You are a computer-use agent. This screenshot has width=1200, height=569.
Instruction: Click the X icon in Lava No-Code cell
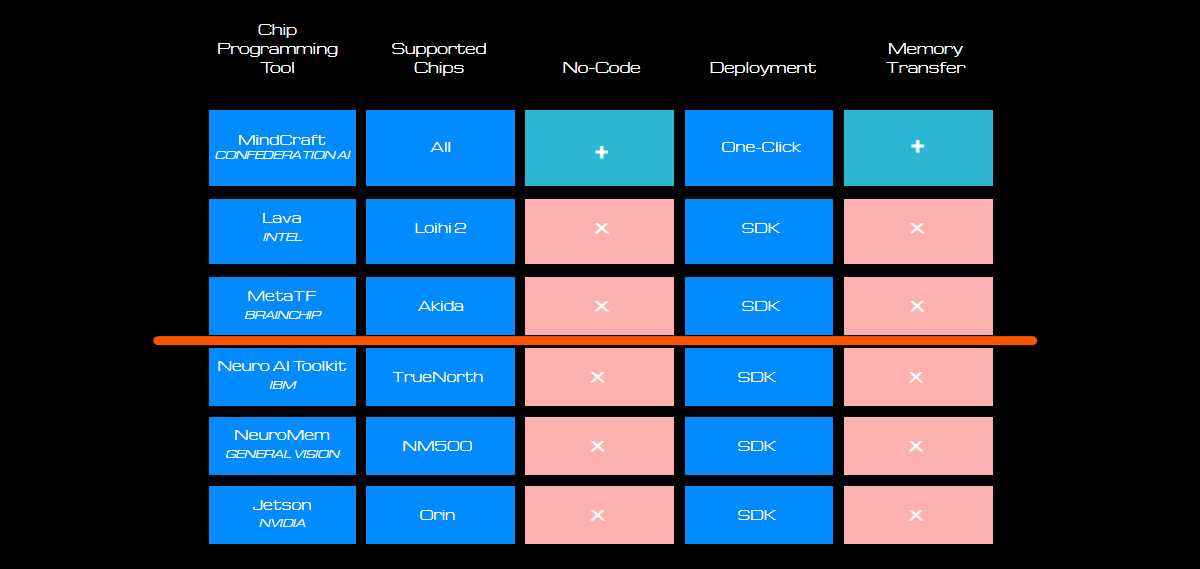point(601,228)
